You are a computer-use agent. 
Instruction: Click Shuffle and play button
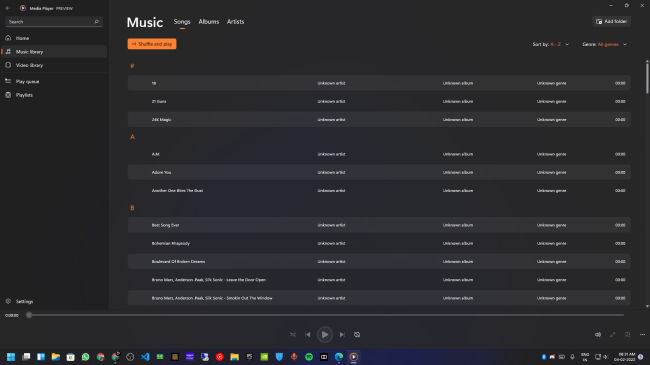[152, 44]
